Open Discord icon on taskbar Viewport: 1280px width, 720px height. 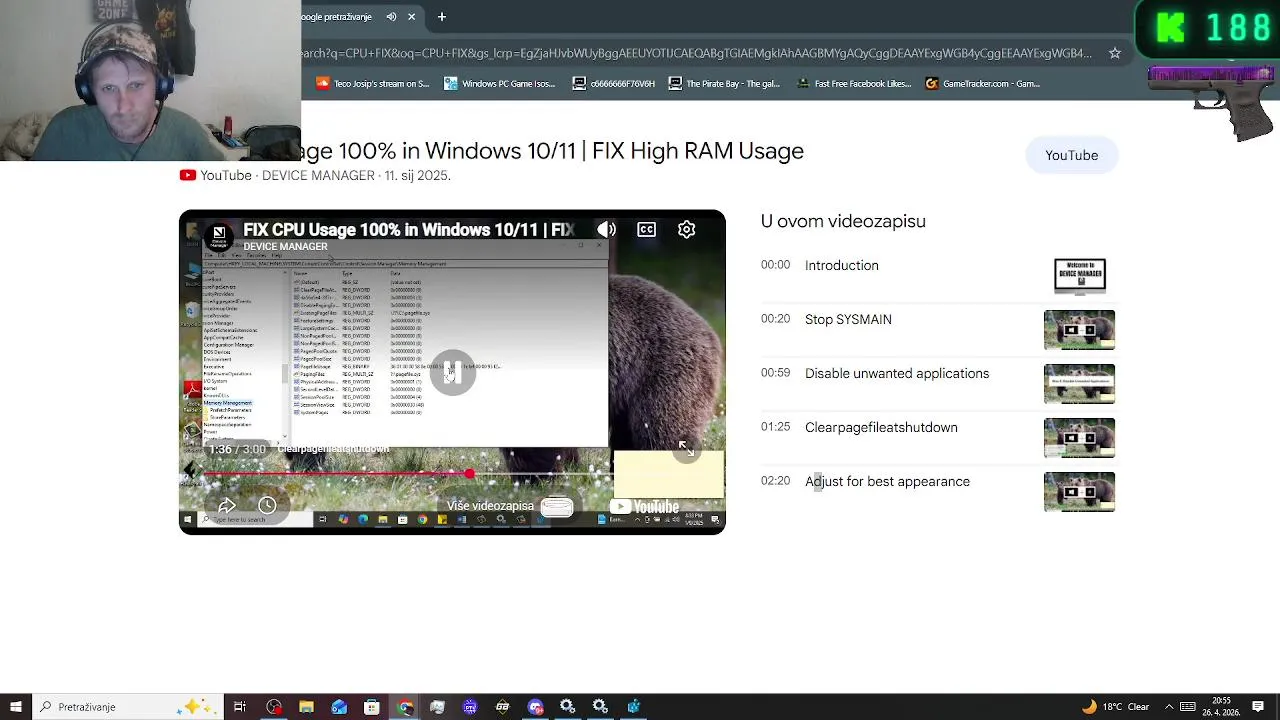click(535, 707)
